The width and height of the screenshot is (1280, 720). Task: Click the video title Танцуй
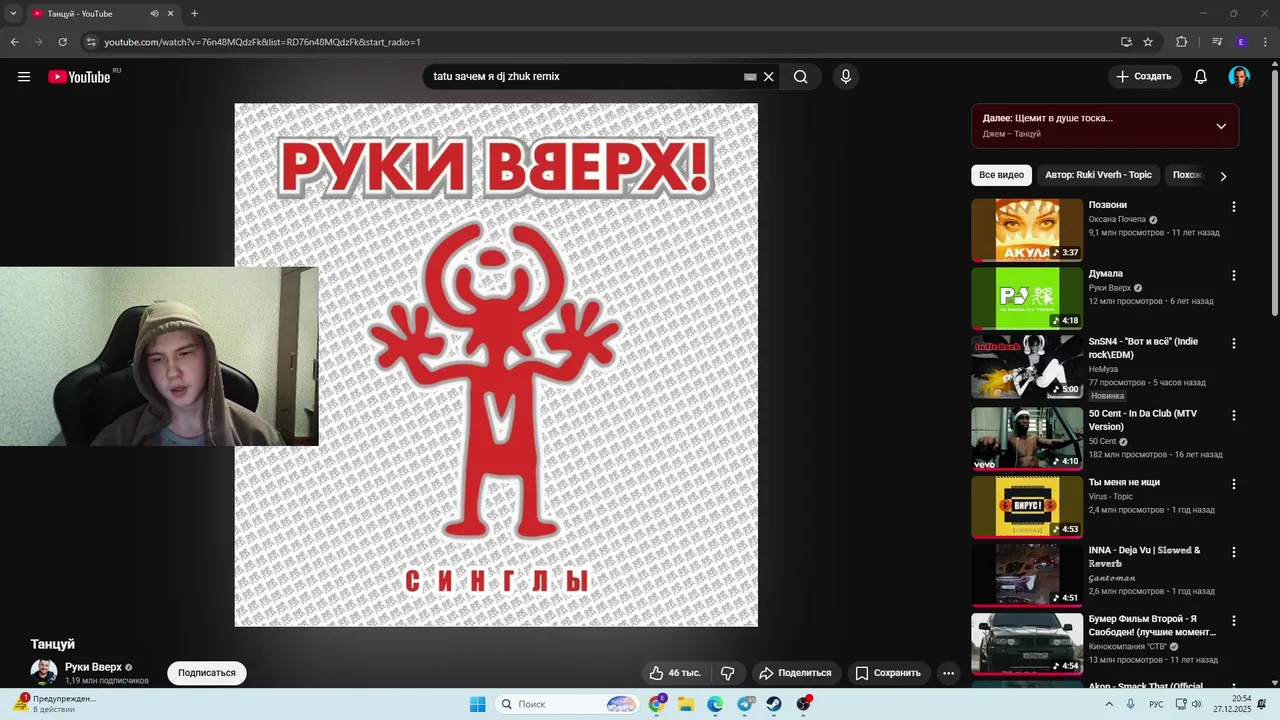[x=53, y=644]
